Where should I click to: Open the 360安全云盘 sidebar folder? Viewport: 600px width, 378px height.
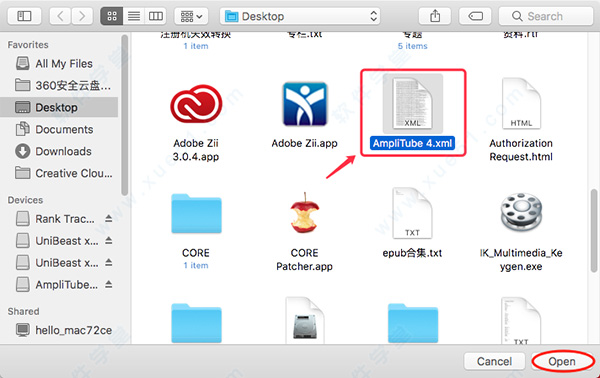[59, 85]
